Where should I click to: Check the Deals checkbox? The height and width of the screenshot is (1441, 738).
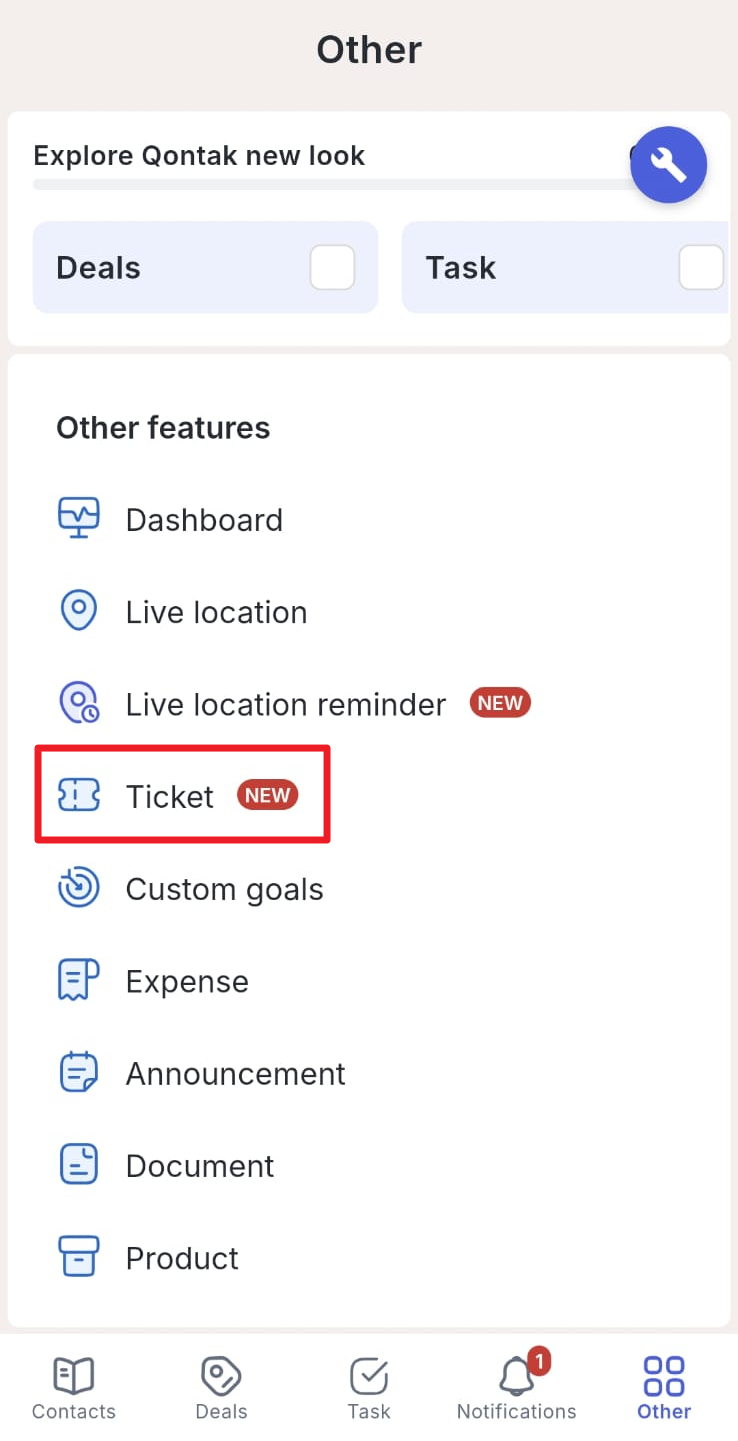tap(332, 268)
